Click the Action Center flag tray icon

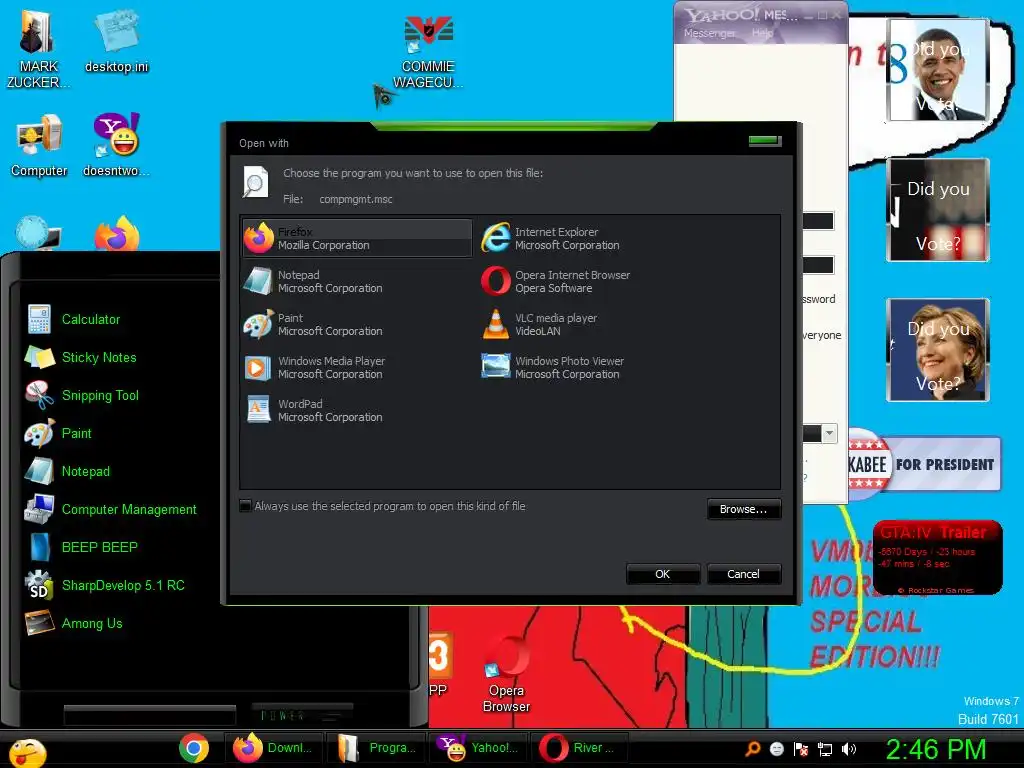(801, 749)
